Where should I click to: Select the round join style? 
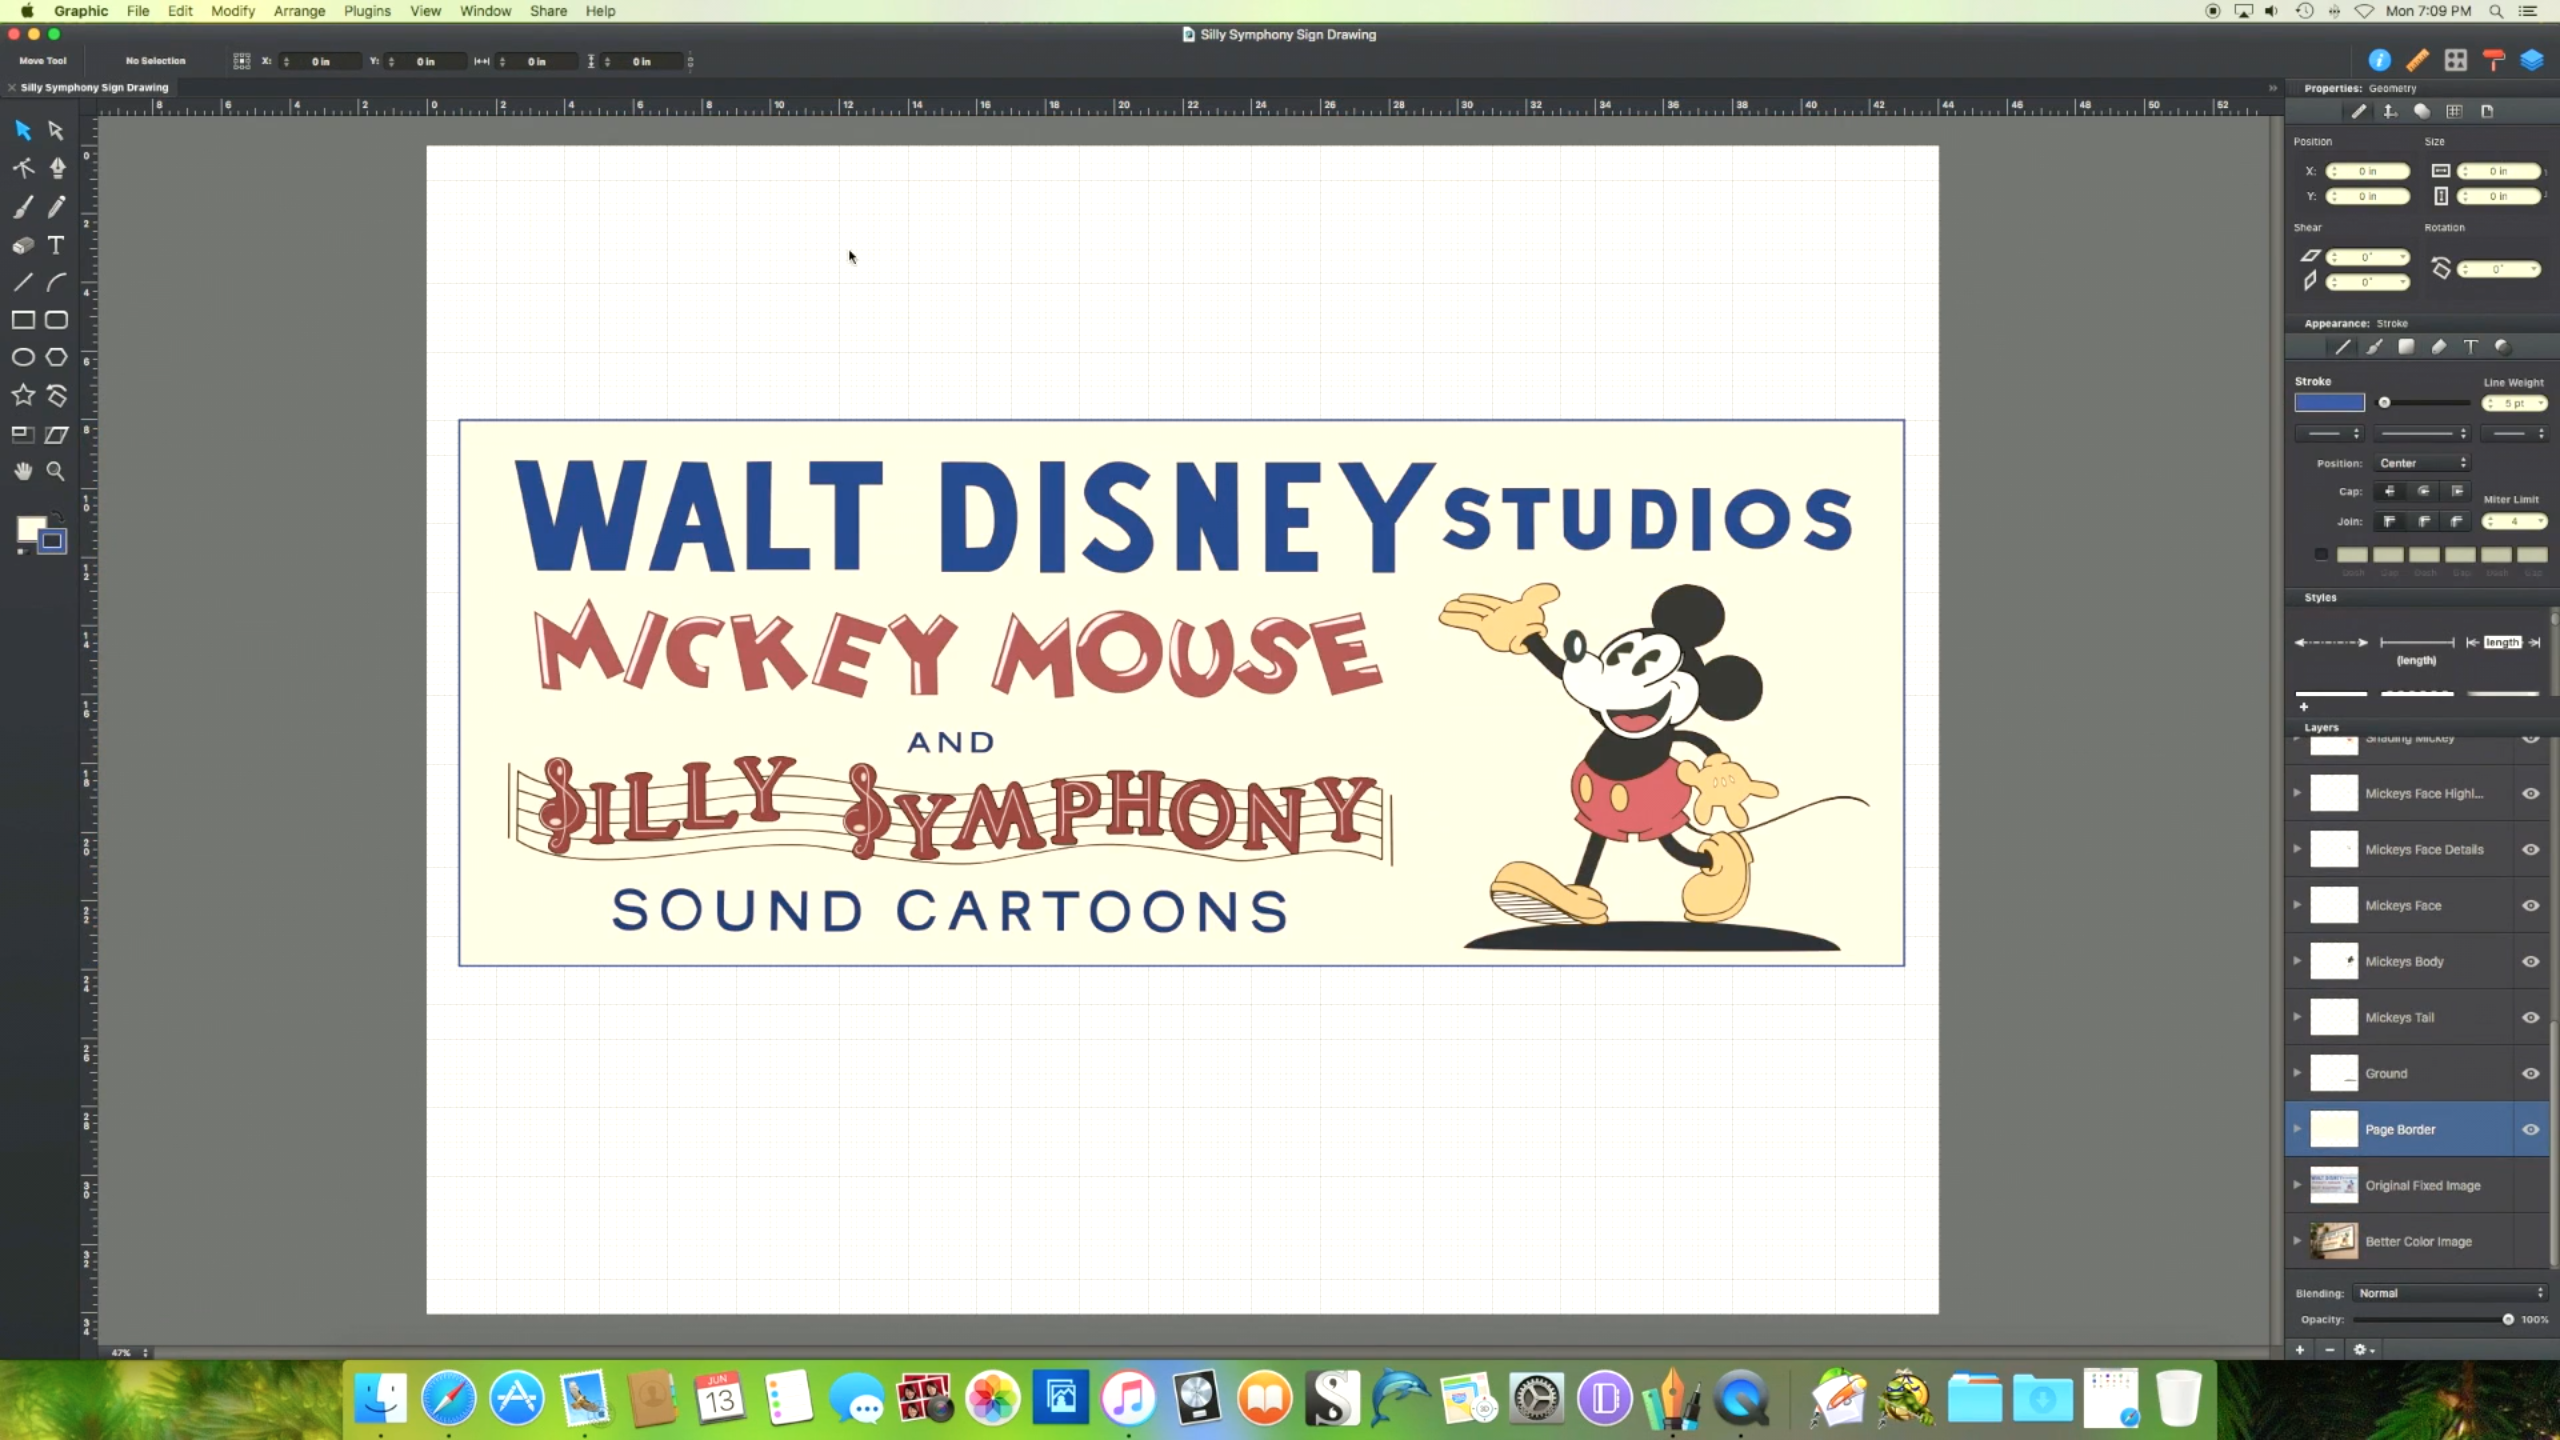2423,521
